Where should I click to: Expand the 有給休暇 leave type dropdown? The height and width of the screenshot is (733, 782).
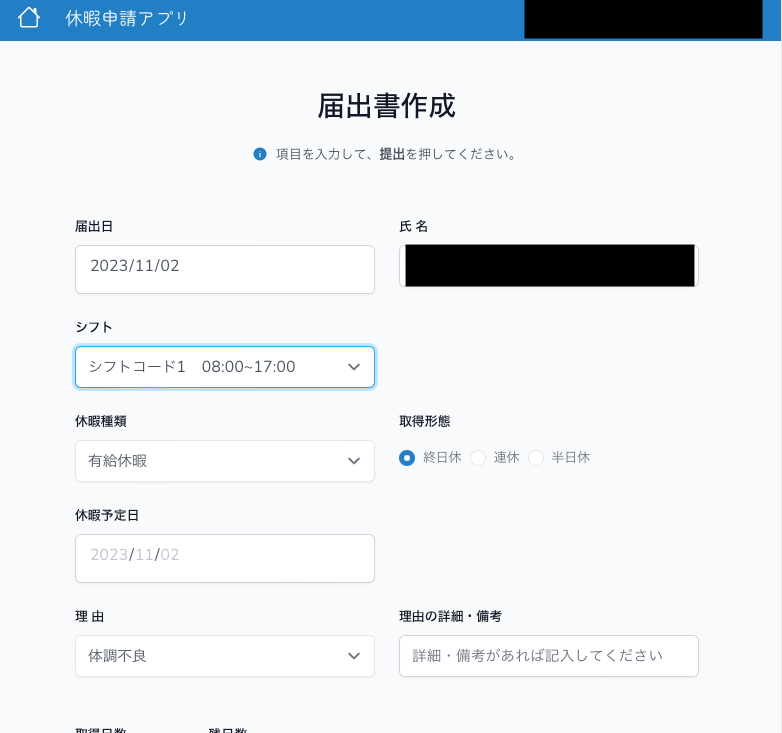210,461
